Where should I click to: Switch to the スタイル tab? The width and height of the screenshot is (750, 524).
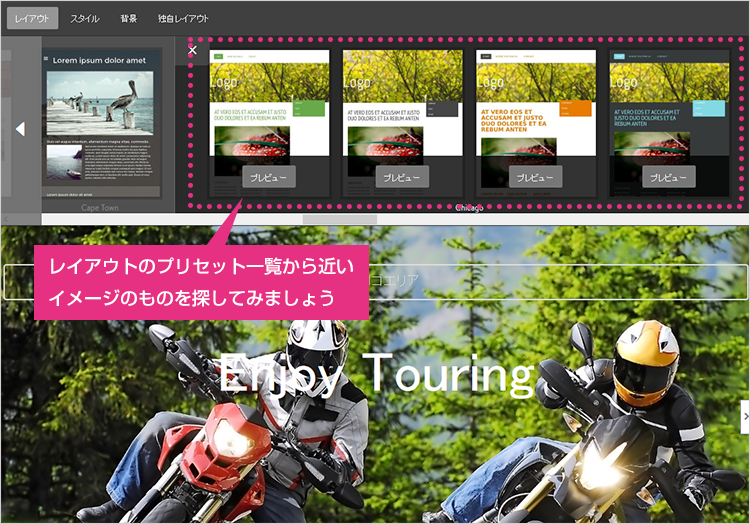(x=85, y=19)
